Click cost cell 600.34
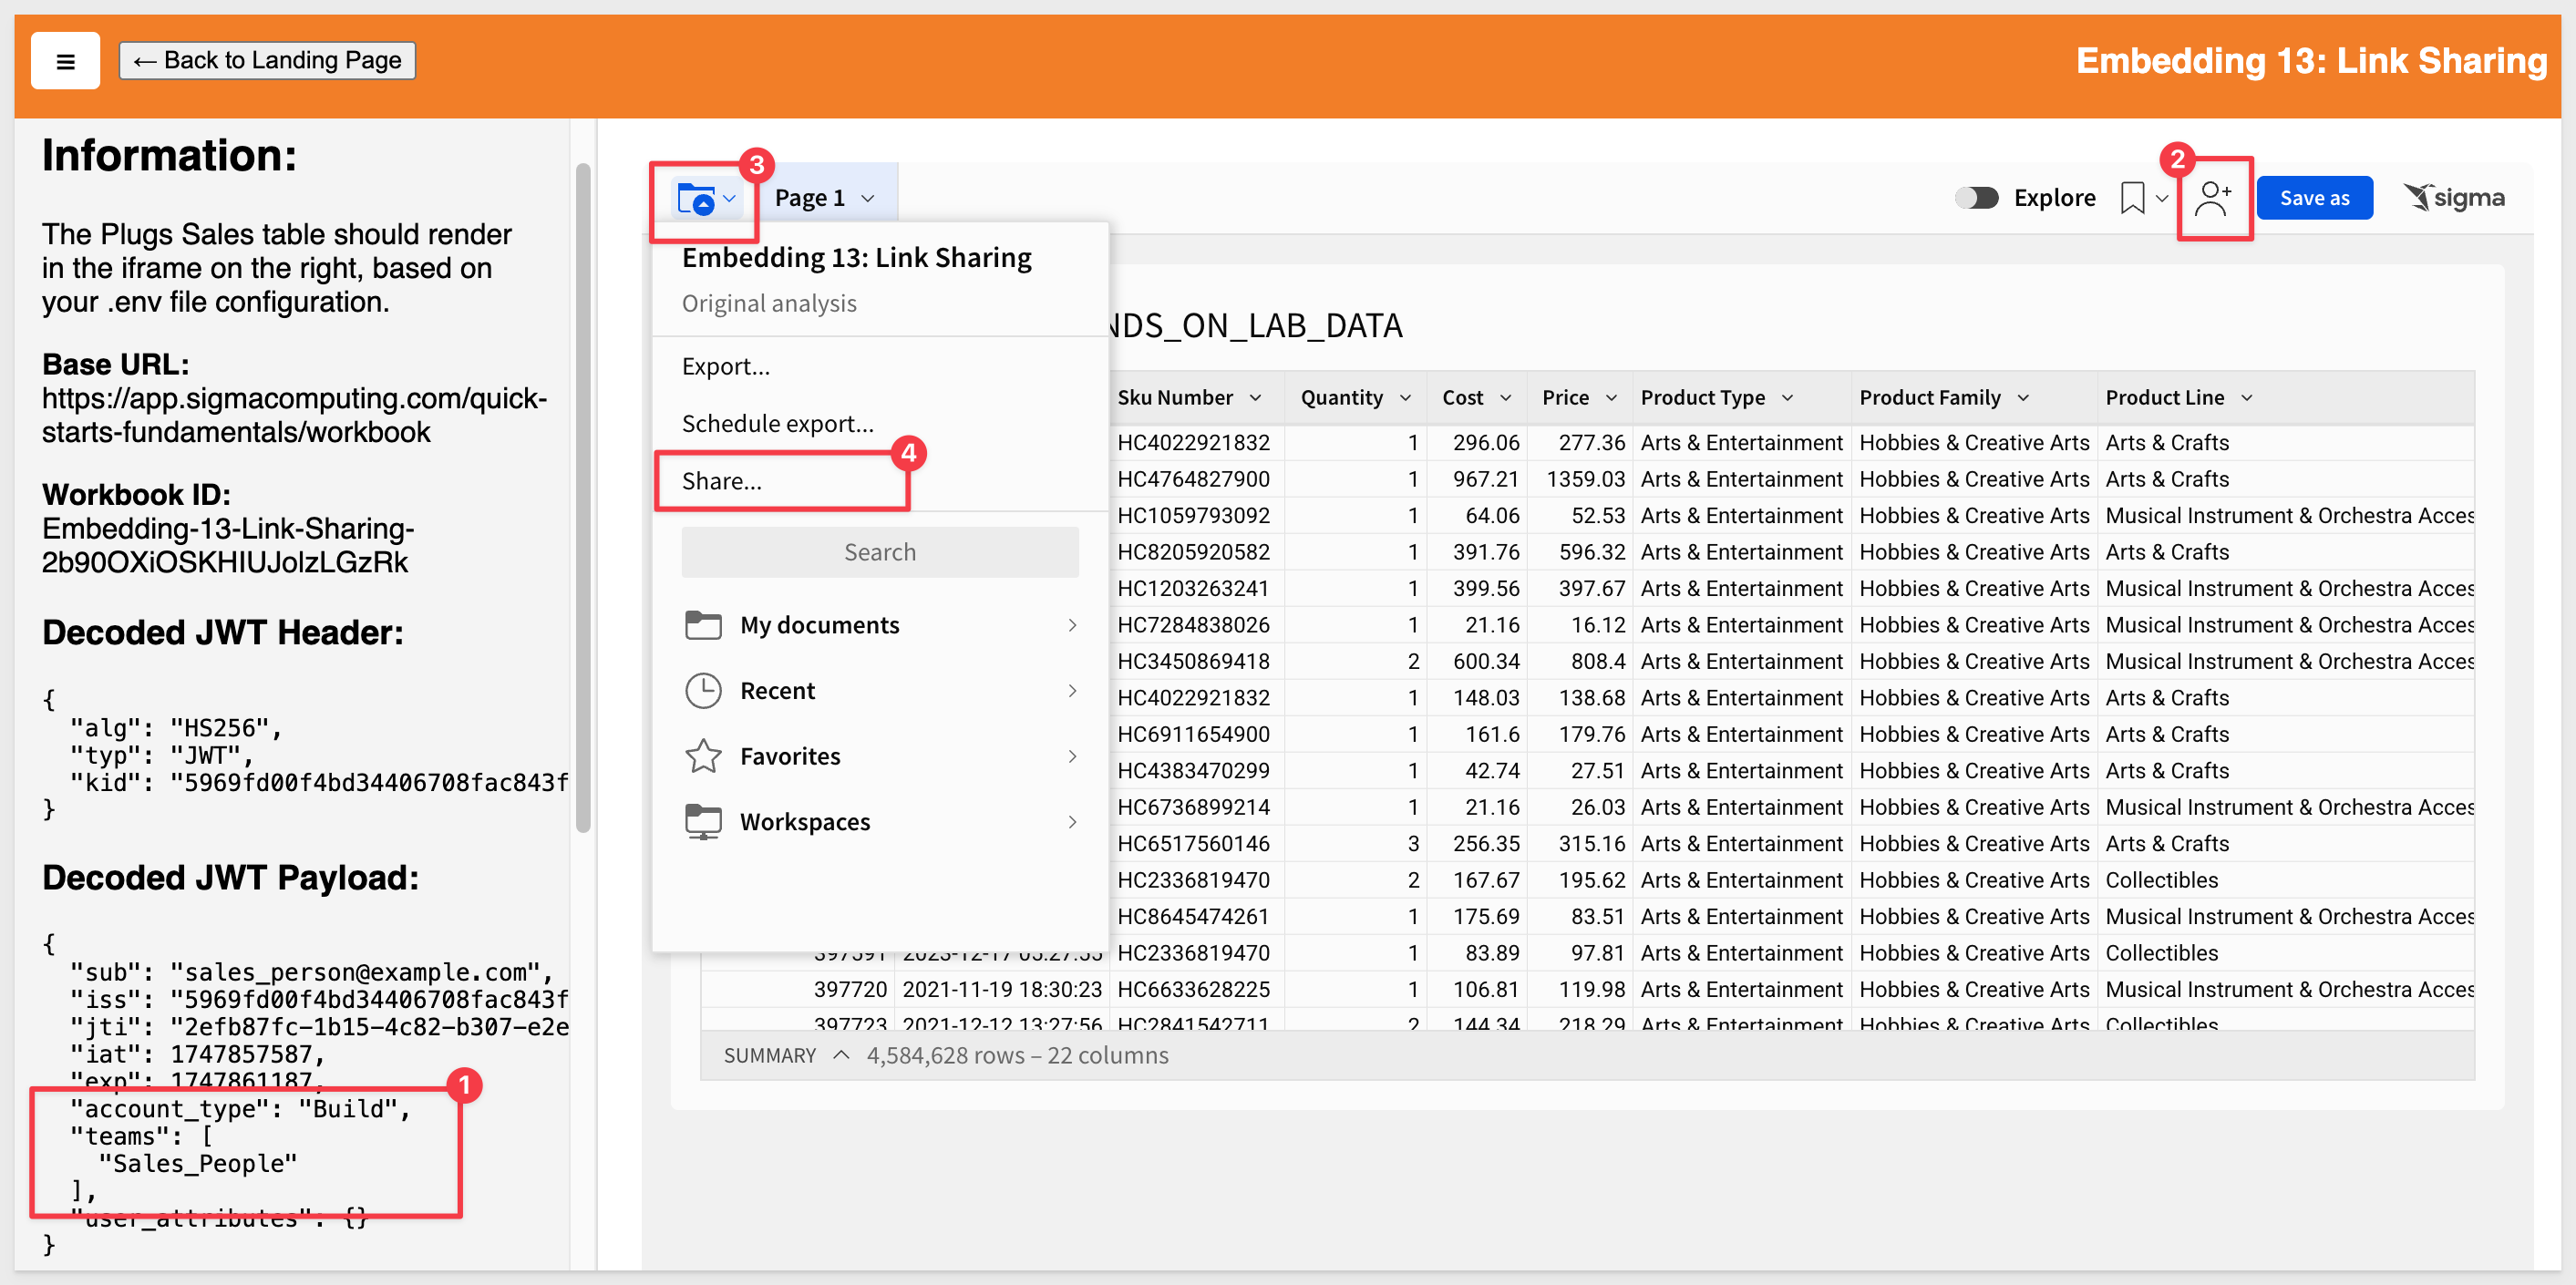The image size is (2576, 1285). point(1478,661)
